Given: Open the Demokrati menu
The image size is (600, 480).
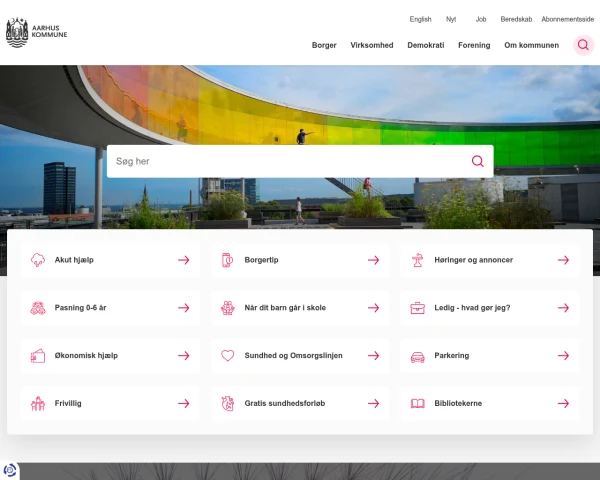Looking at the screenshot, I should [426, 45].
